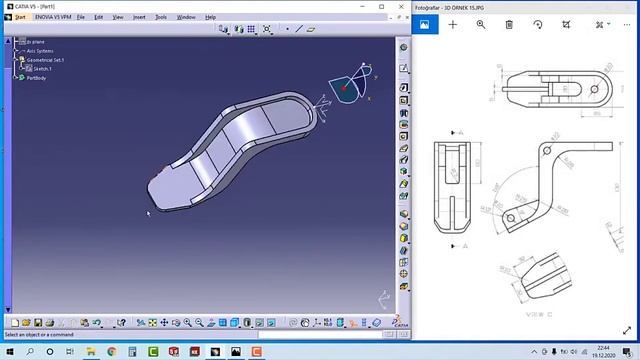640x360 pixels.
Task: Click the tree scroll up arrow
Action: (x=8, y=41)
